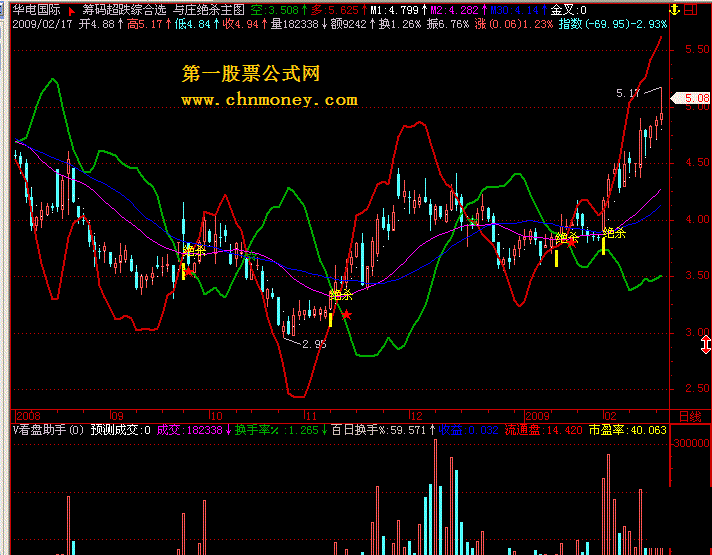Click the 300000 volume axis label
This screenshot has height=555, width=712.
(691, 443)
